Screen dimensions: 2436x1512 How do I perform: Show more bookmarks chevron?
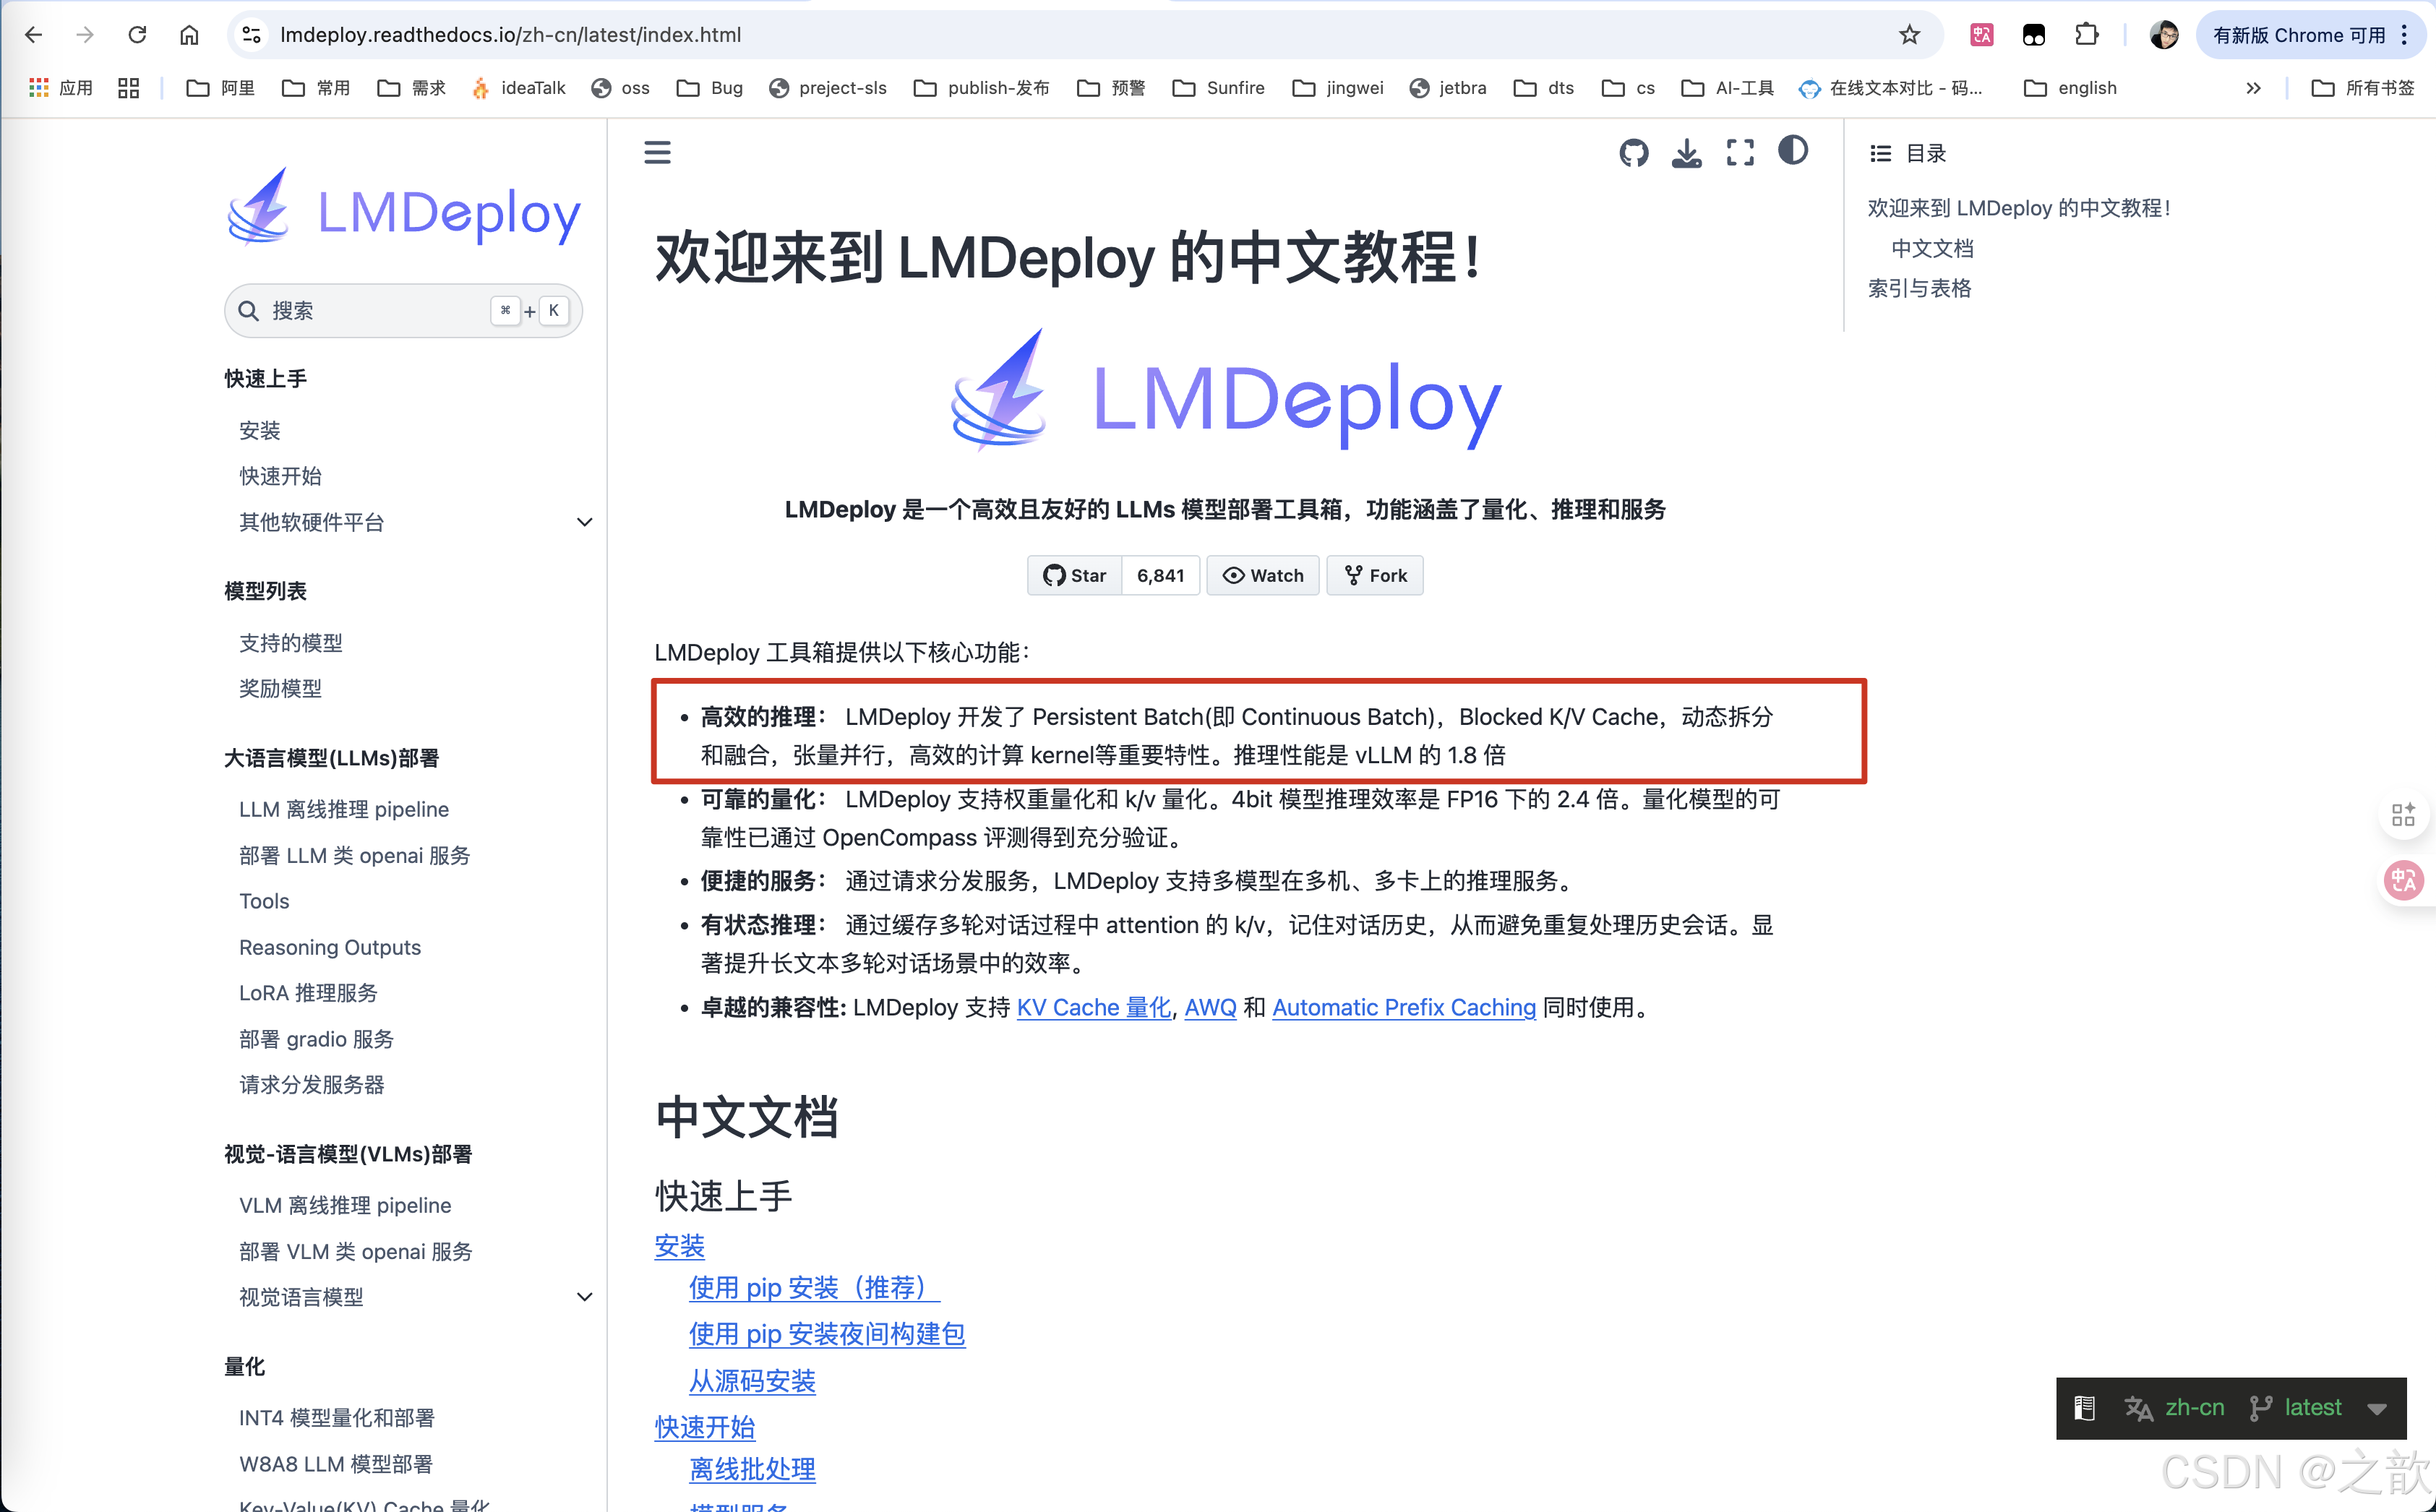pos(2253,88)
